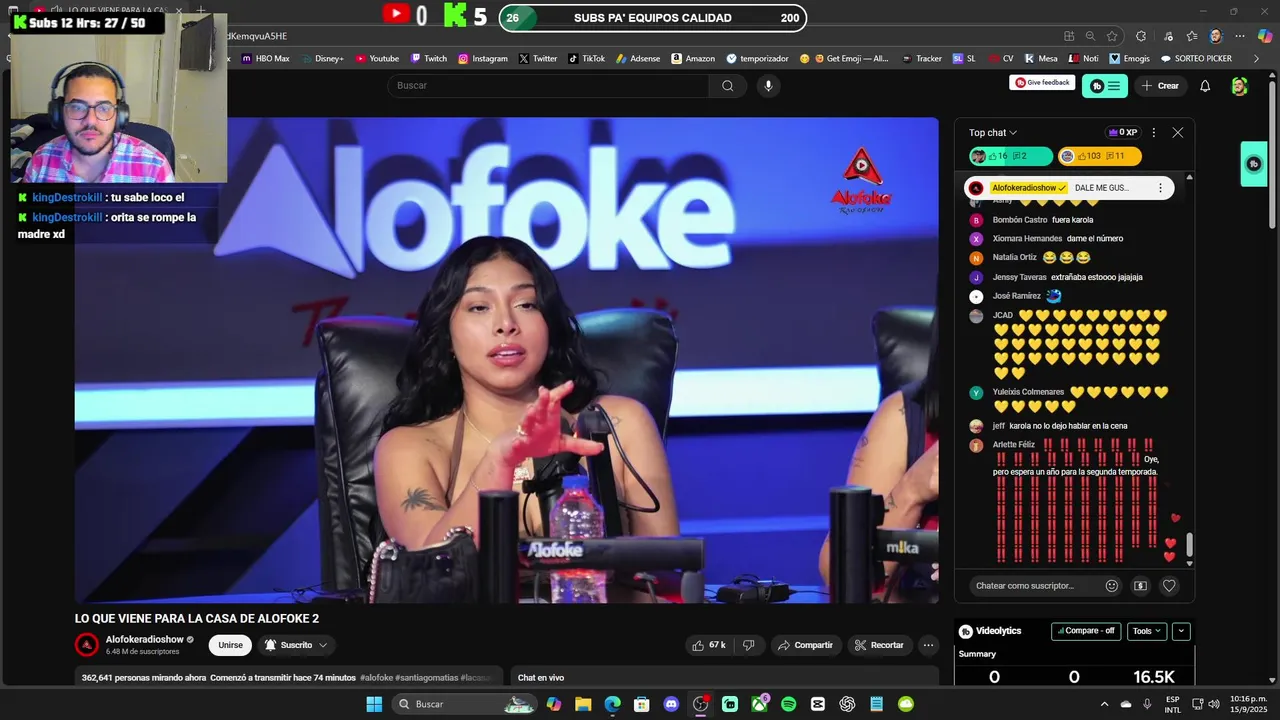
Task: Toggle Videolytics Compare - off button
Action: pyautogui.click(x=1086, y=631)
